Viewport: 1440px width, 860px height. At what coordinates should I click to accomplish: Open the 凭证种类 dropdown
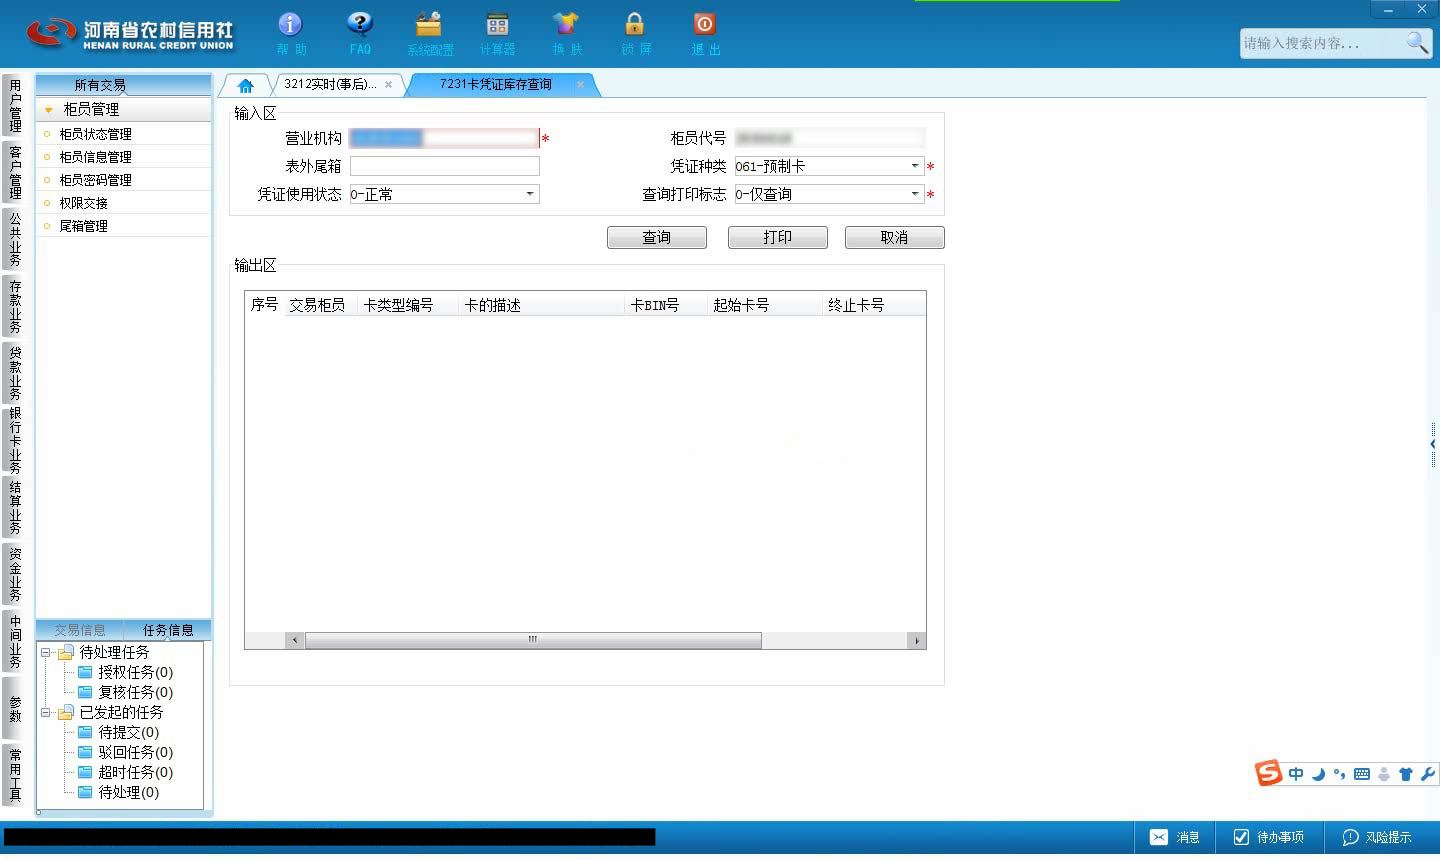pyautogui.click(x=915, y=166)
